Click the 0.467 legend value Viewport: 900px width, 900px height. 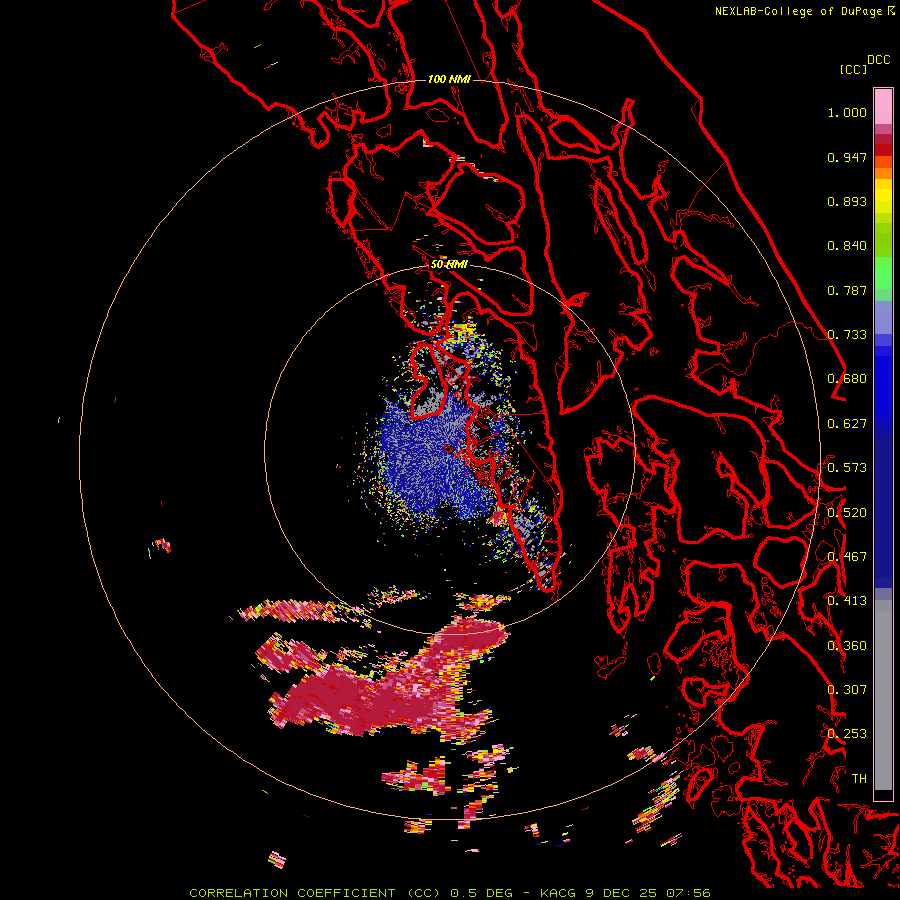pyautogui.click(x=847, y=557)
